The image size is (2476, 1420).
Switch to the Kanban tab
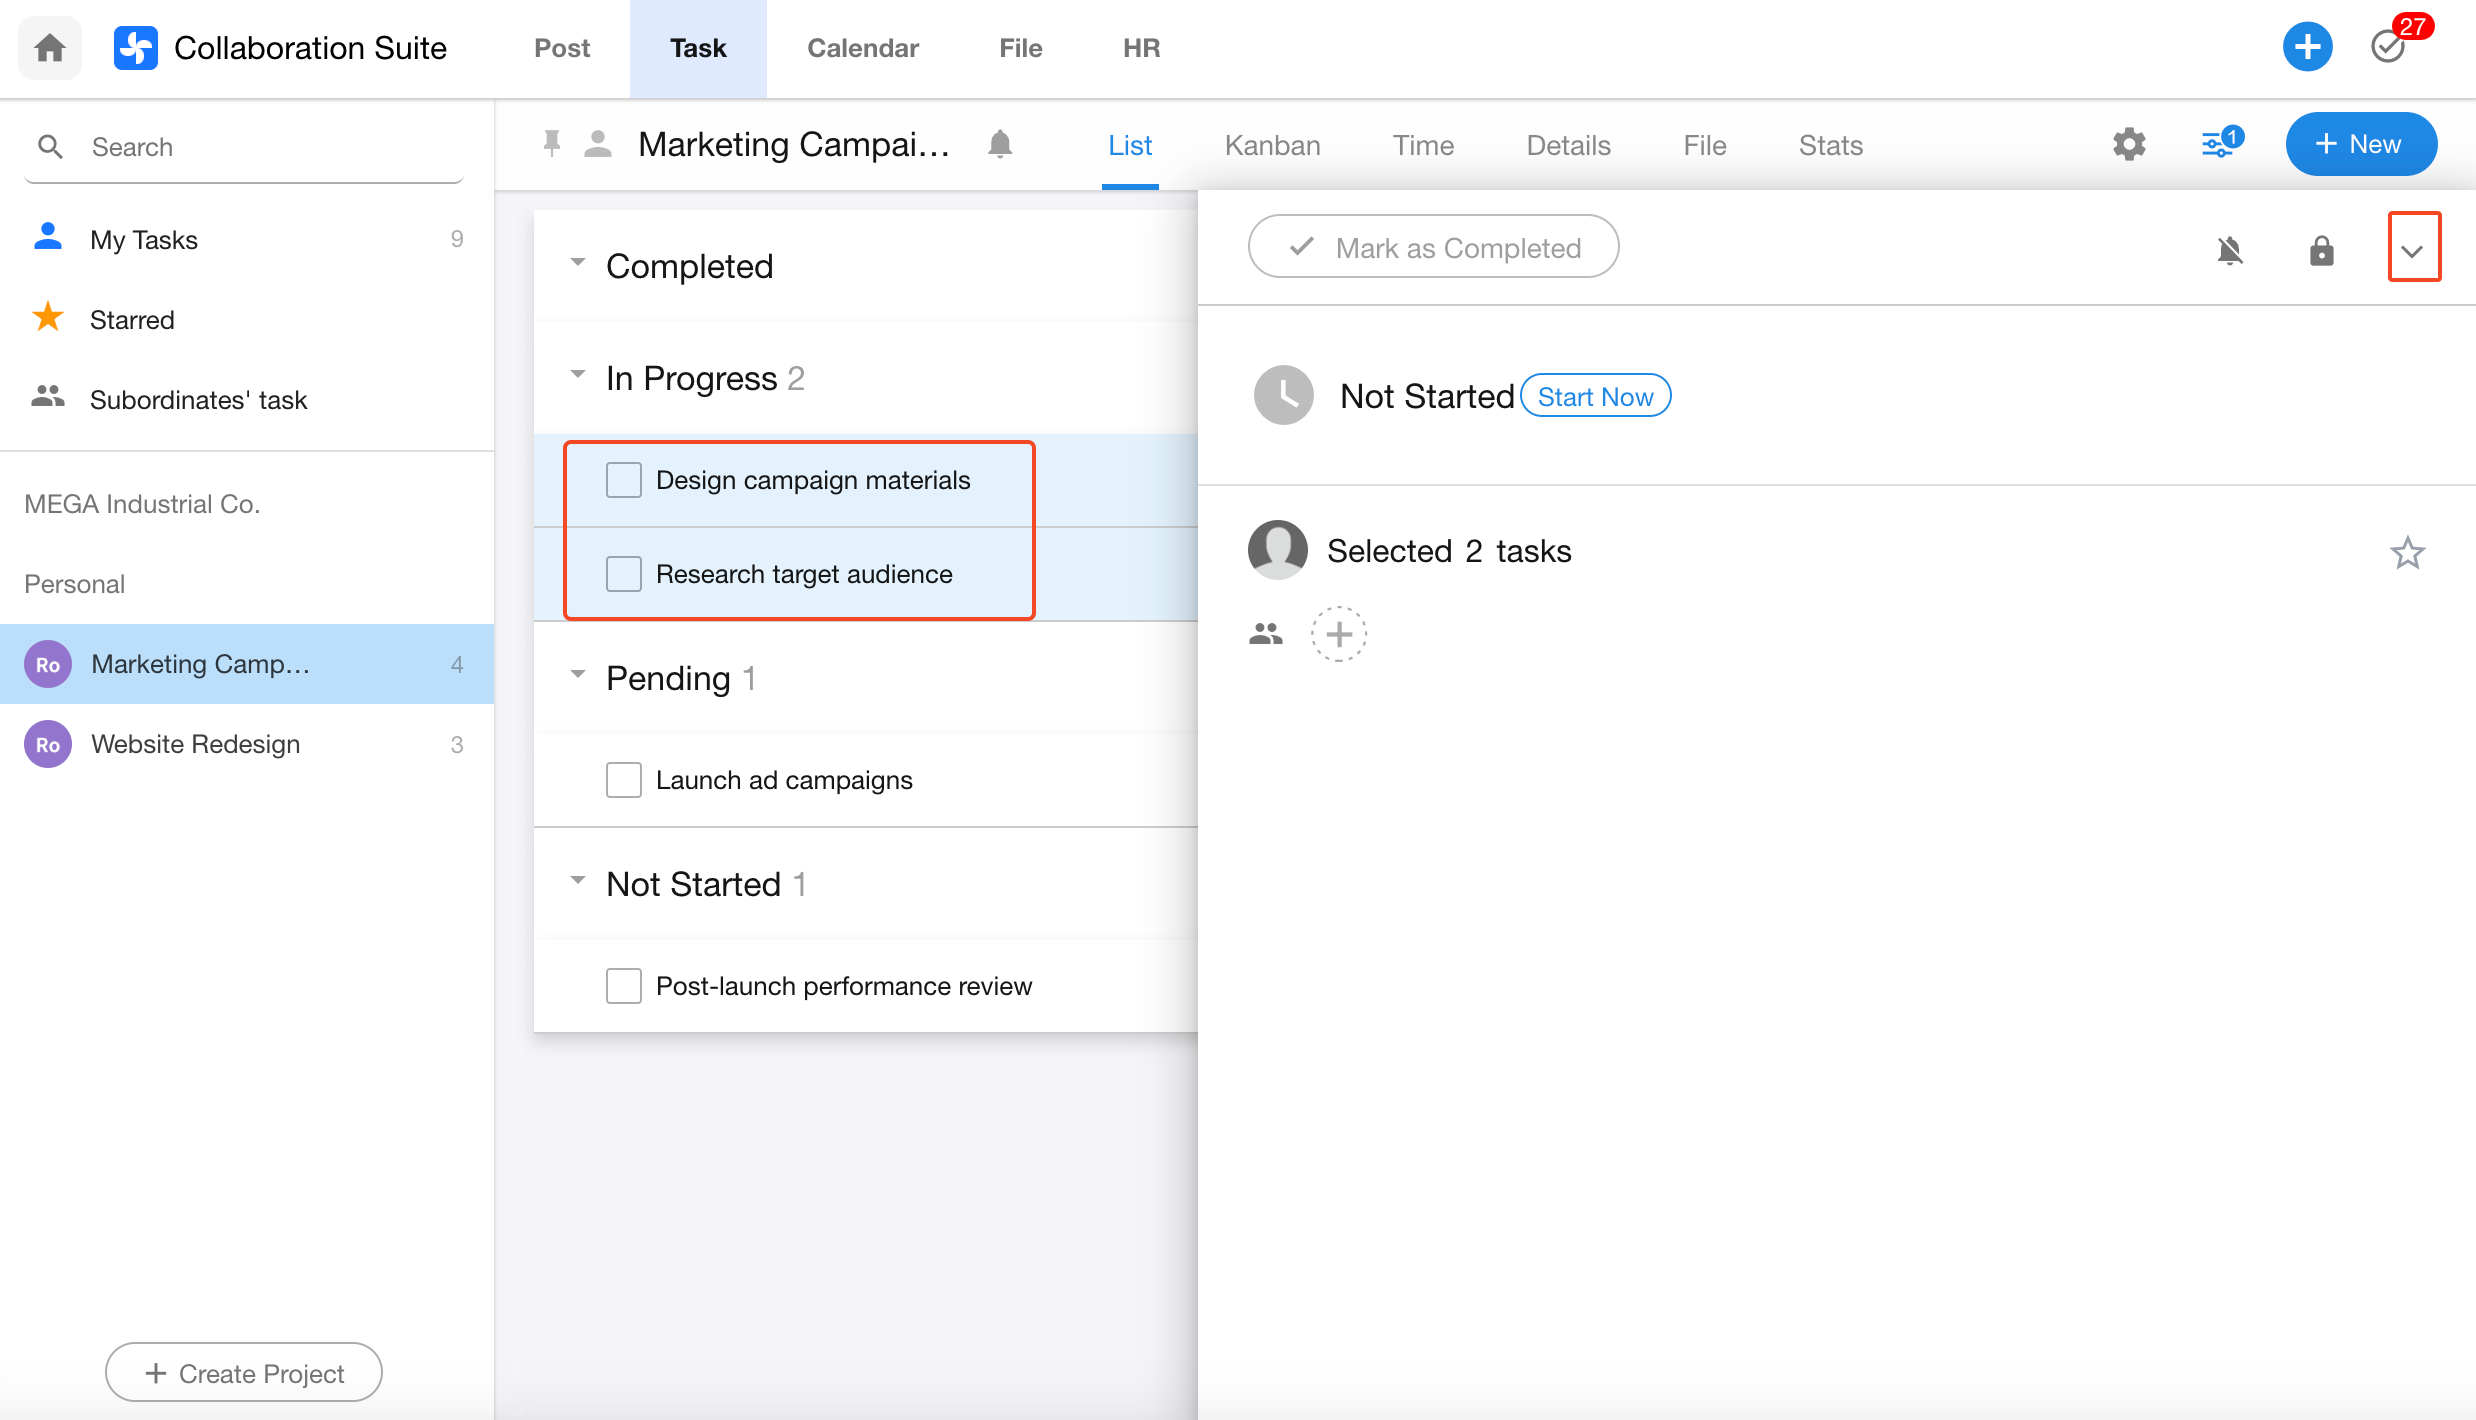point(1272,146)
